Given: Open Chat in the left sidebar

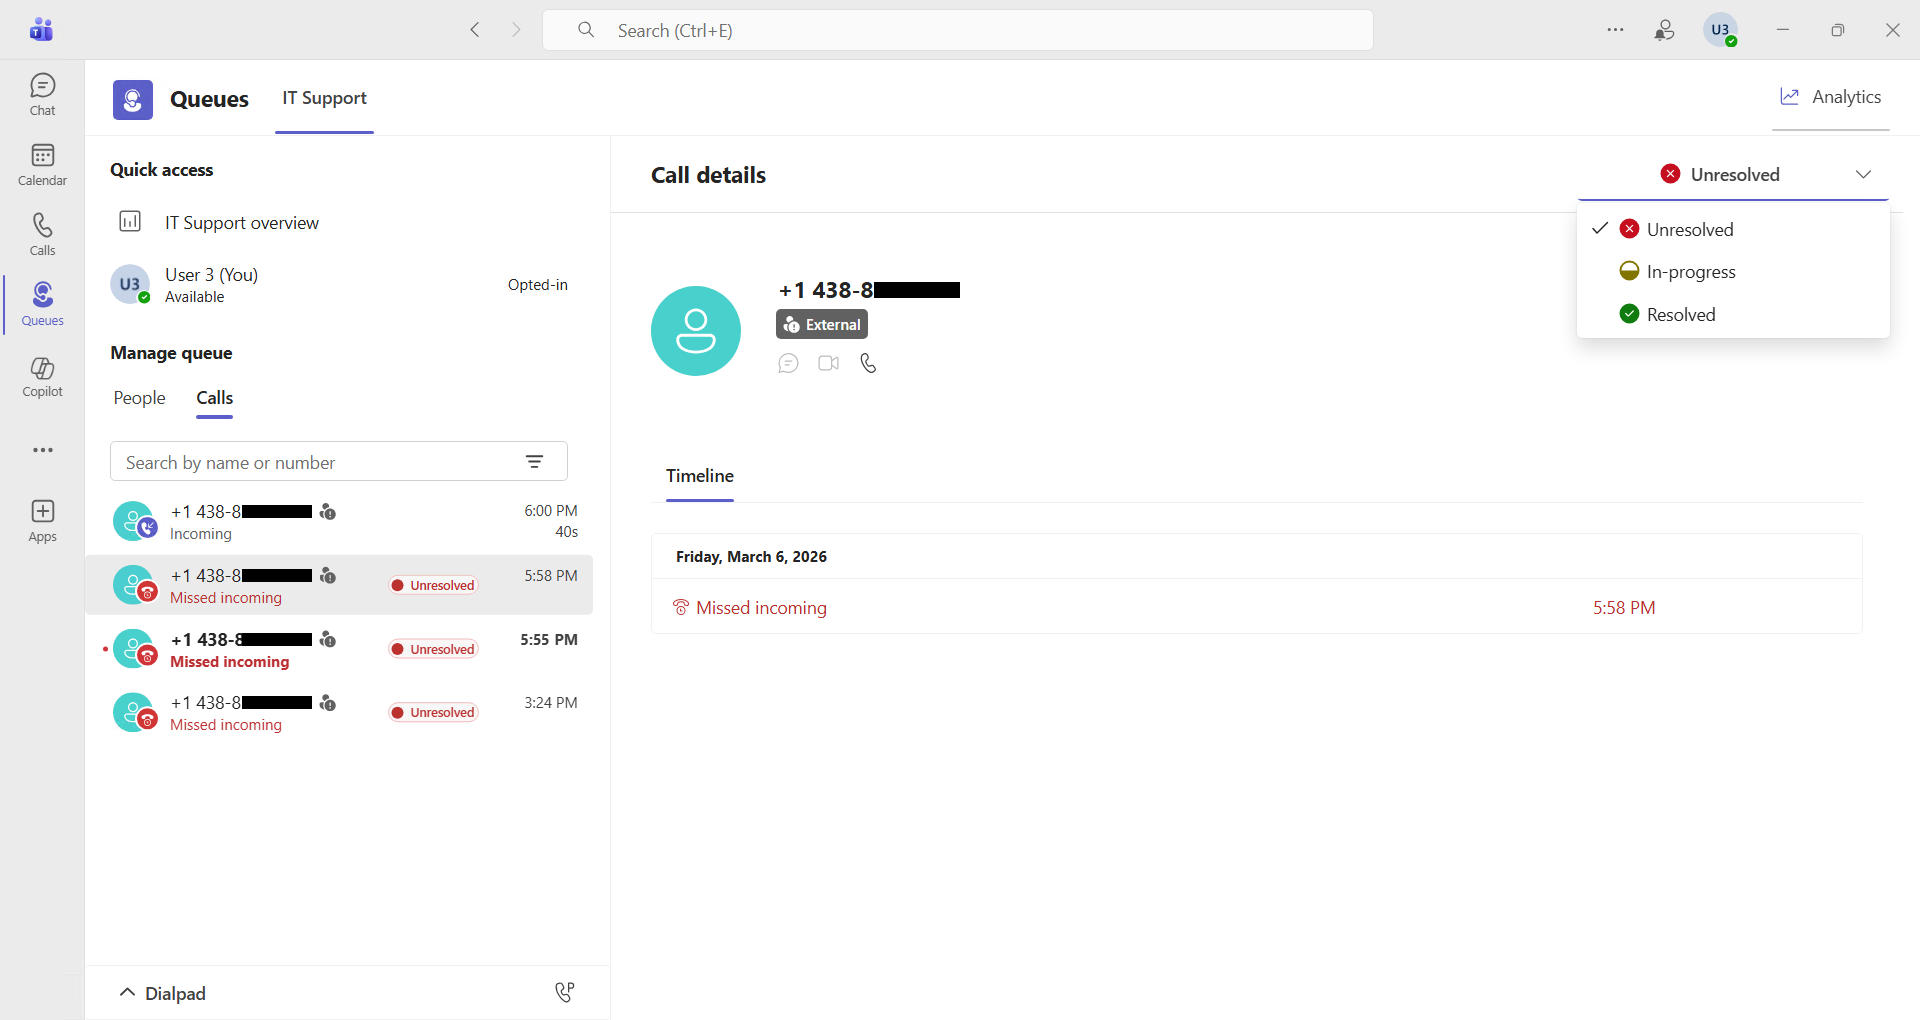Looking at the screenshot, I should [x=42, y=94].
